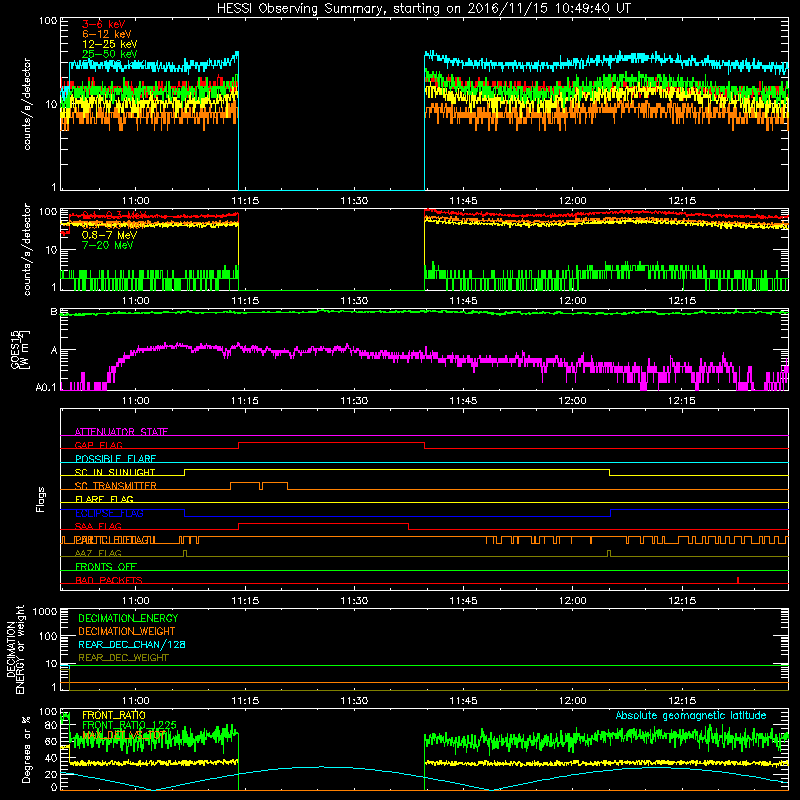Click the yellow 12-25 keV legend label
This screenshot has width=800, height=800.
pos(109,44)
